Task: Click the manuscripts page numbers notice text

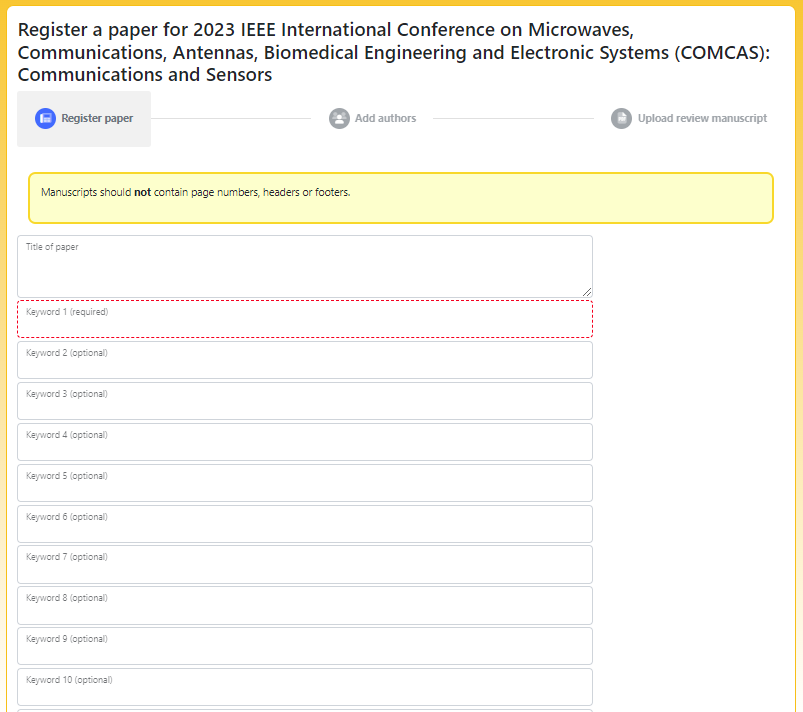Action: click(196, 192)
